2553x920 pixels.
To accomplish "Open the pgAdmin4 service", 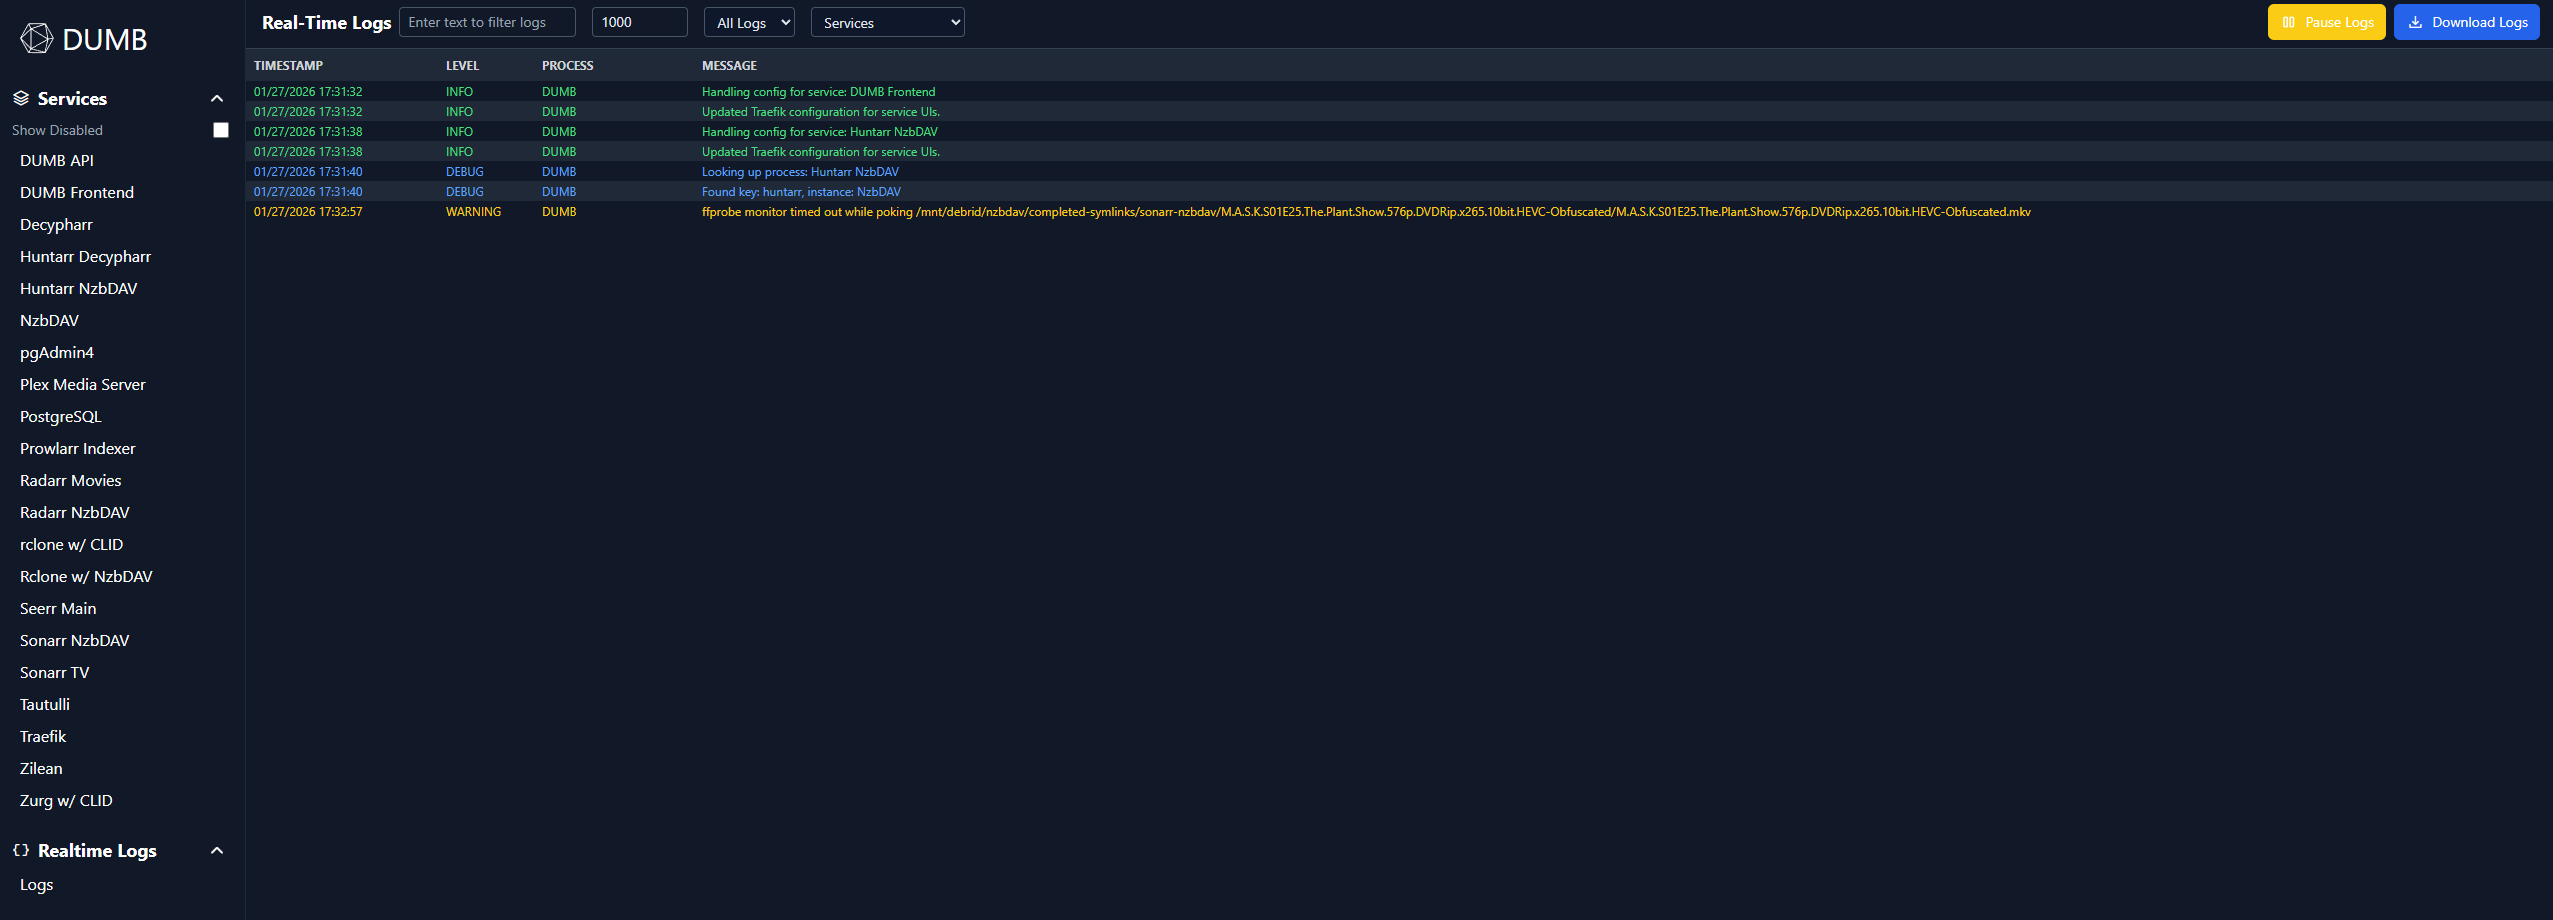I will point(57,352).
